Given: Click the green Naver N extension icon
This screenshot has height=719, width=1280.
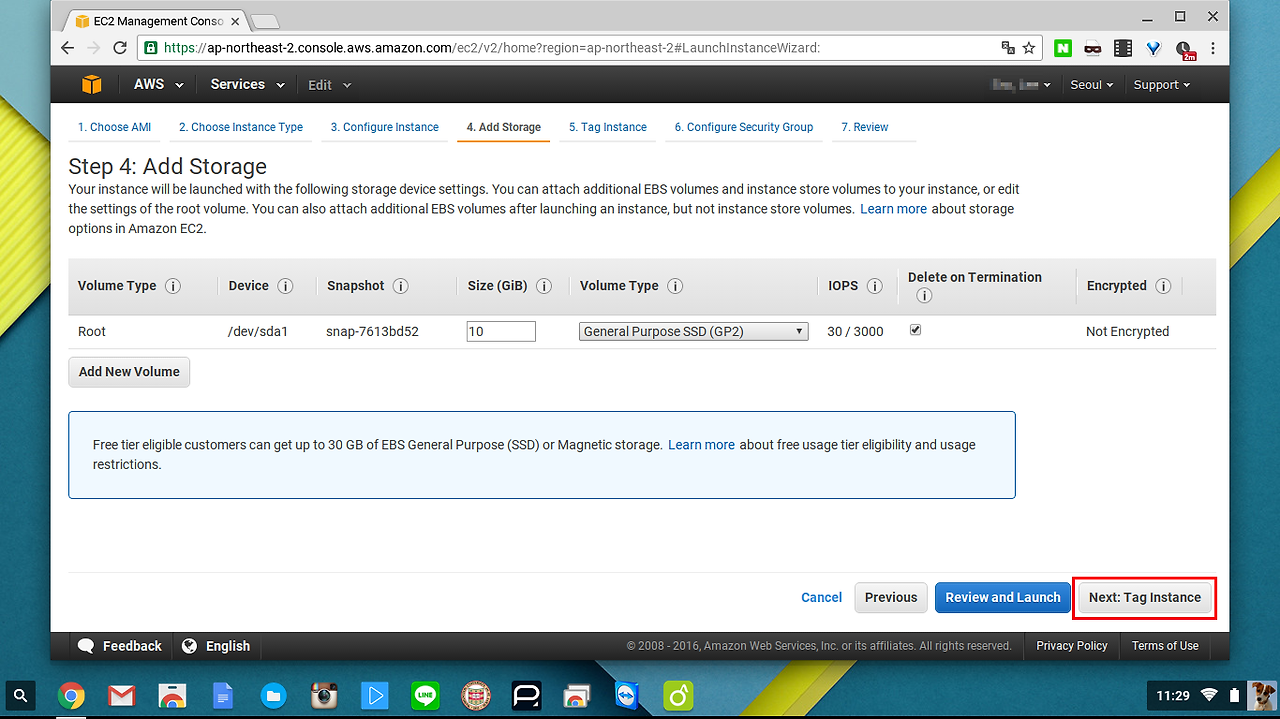Looking at the screenshot, I should pyautogui.click(x=1063, y=48).
